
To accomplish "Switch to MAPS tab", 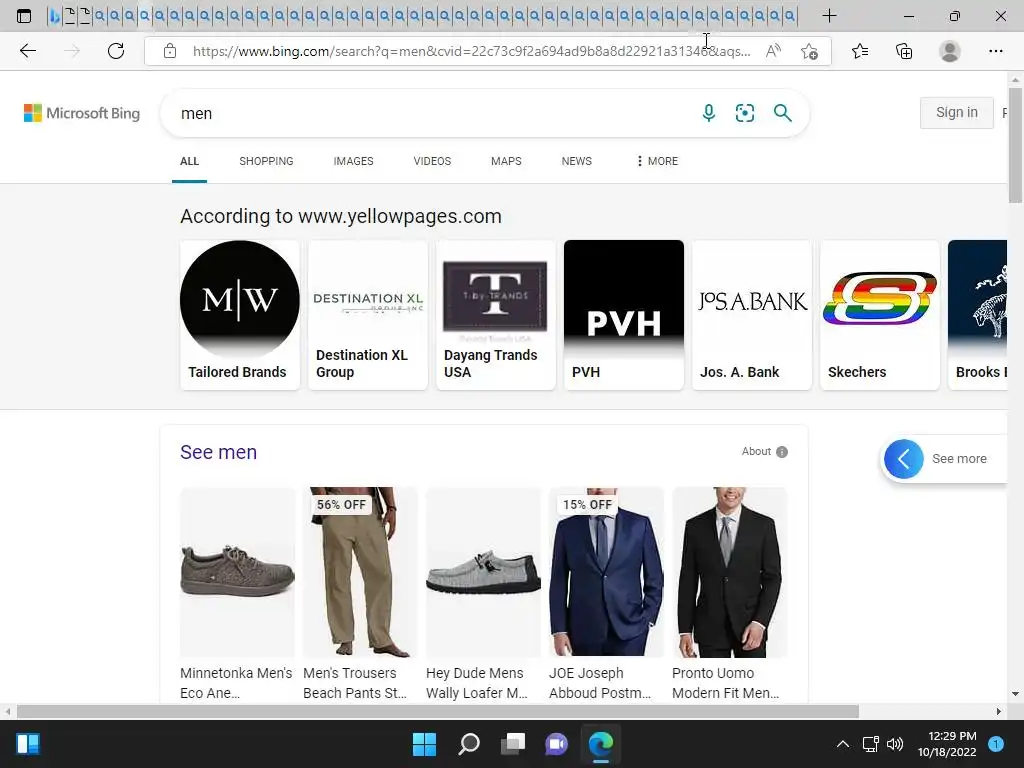I will 506,161.
